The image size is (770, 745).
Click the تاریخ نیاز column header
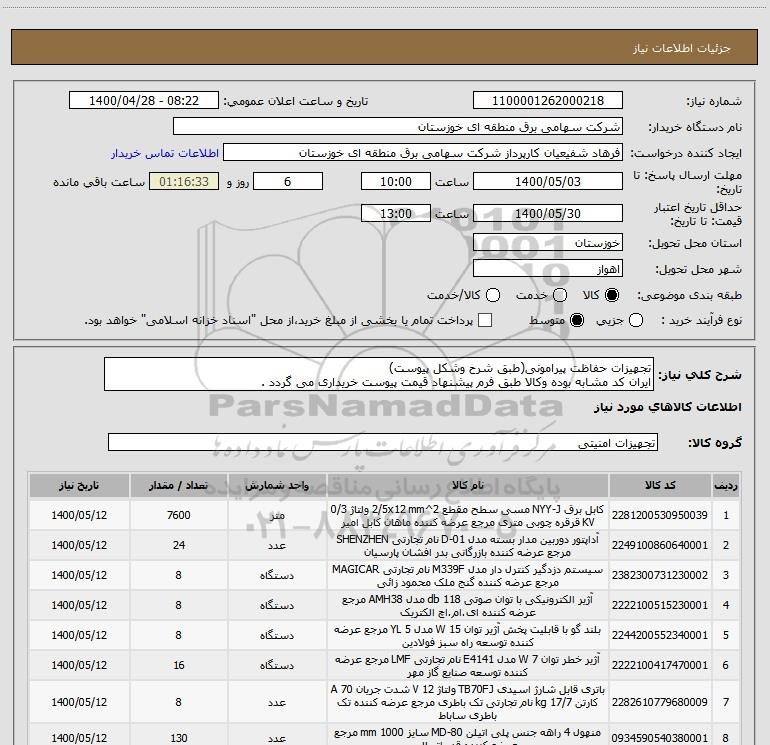79,485
